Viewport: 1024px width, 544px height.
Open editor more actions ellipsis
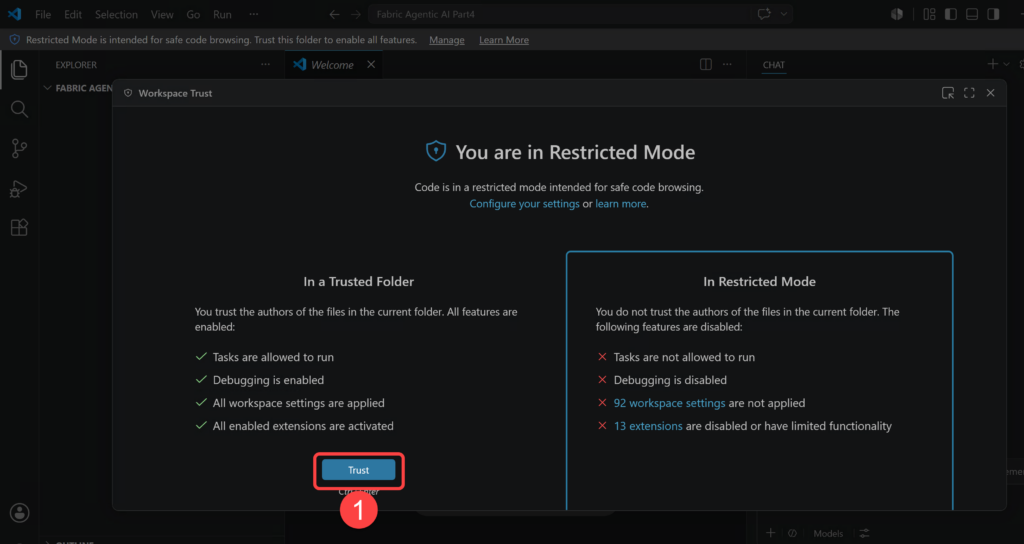pyautogui.click(x=727, y=65)
